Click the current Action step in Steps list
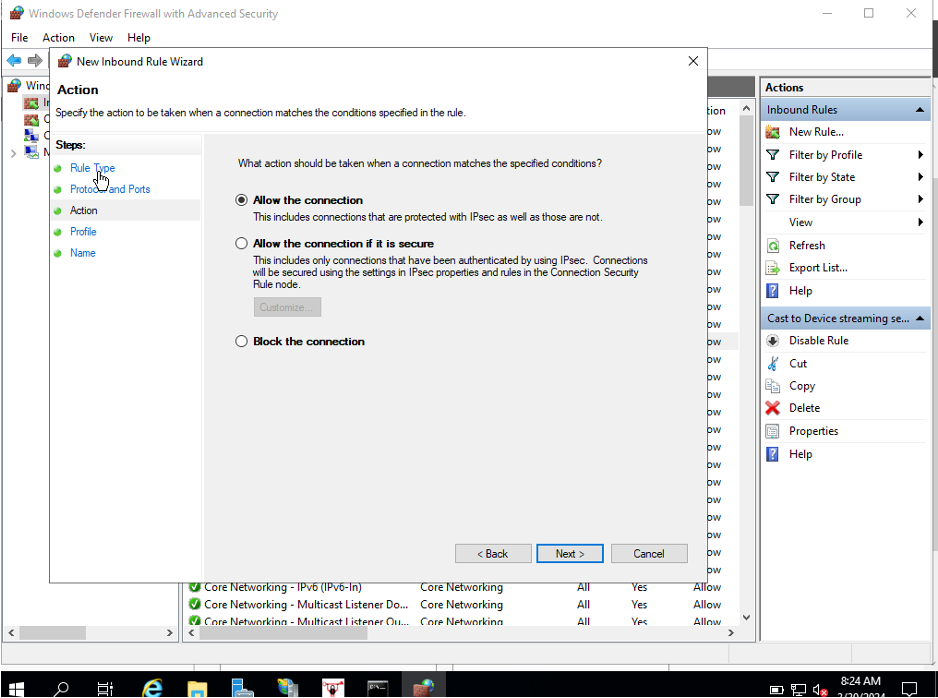This screenshot has height=698, width=938. [x=84, y=211]
